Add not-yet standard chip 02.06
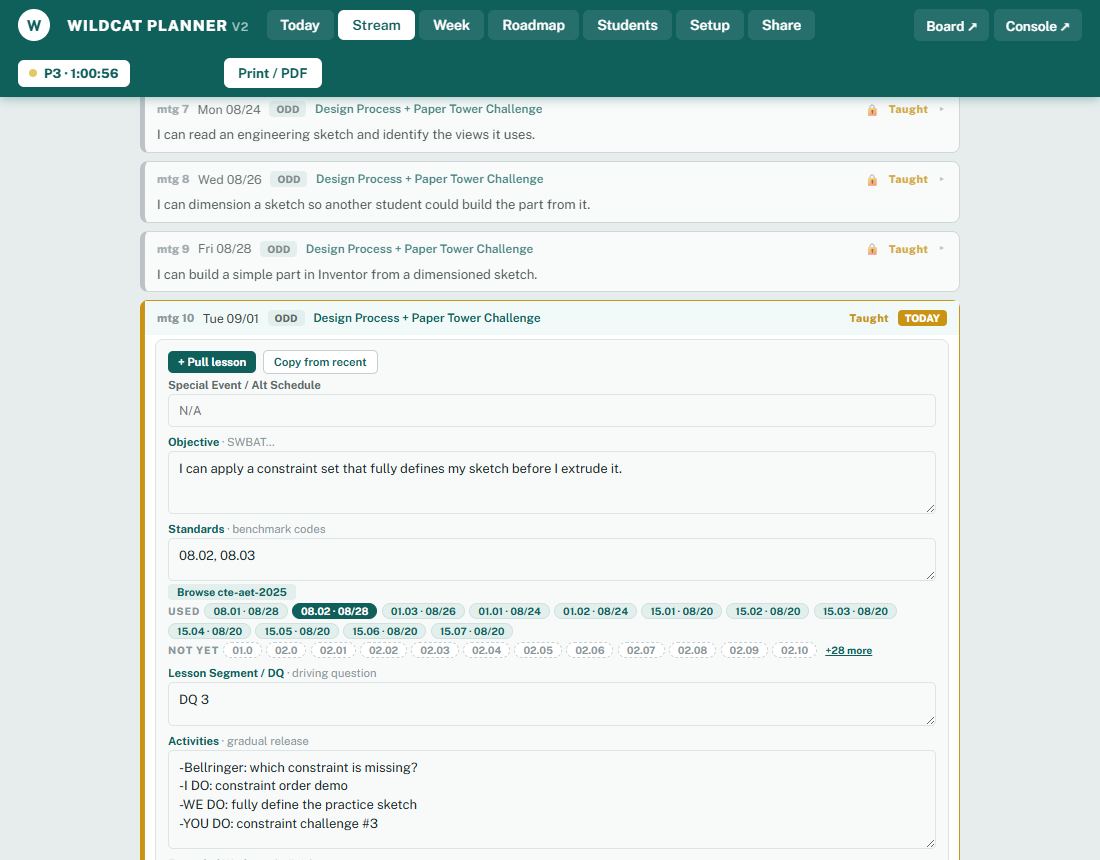 [x=589, y=650]
